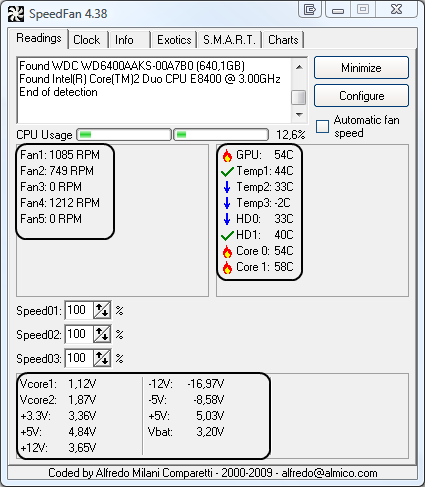Switch to the Exotics tab
The width and height of the screenshot is (425, 487).
click(x=174, y=40)
